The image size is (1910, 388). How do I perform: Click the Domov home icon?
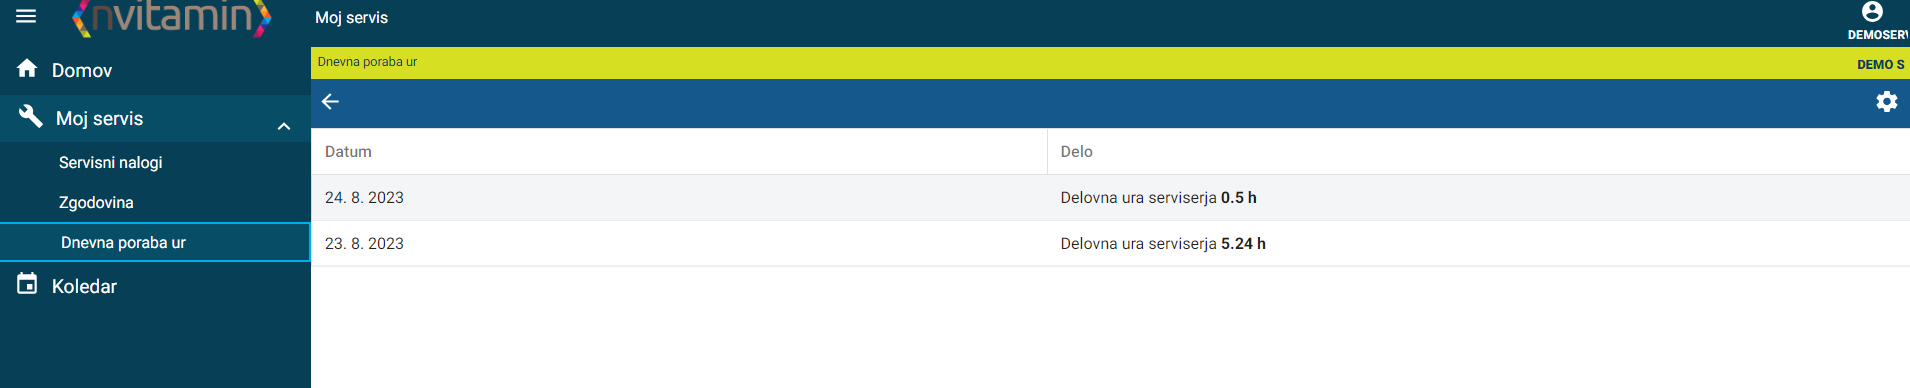tap(27, 68)
